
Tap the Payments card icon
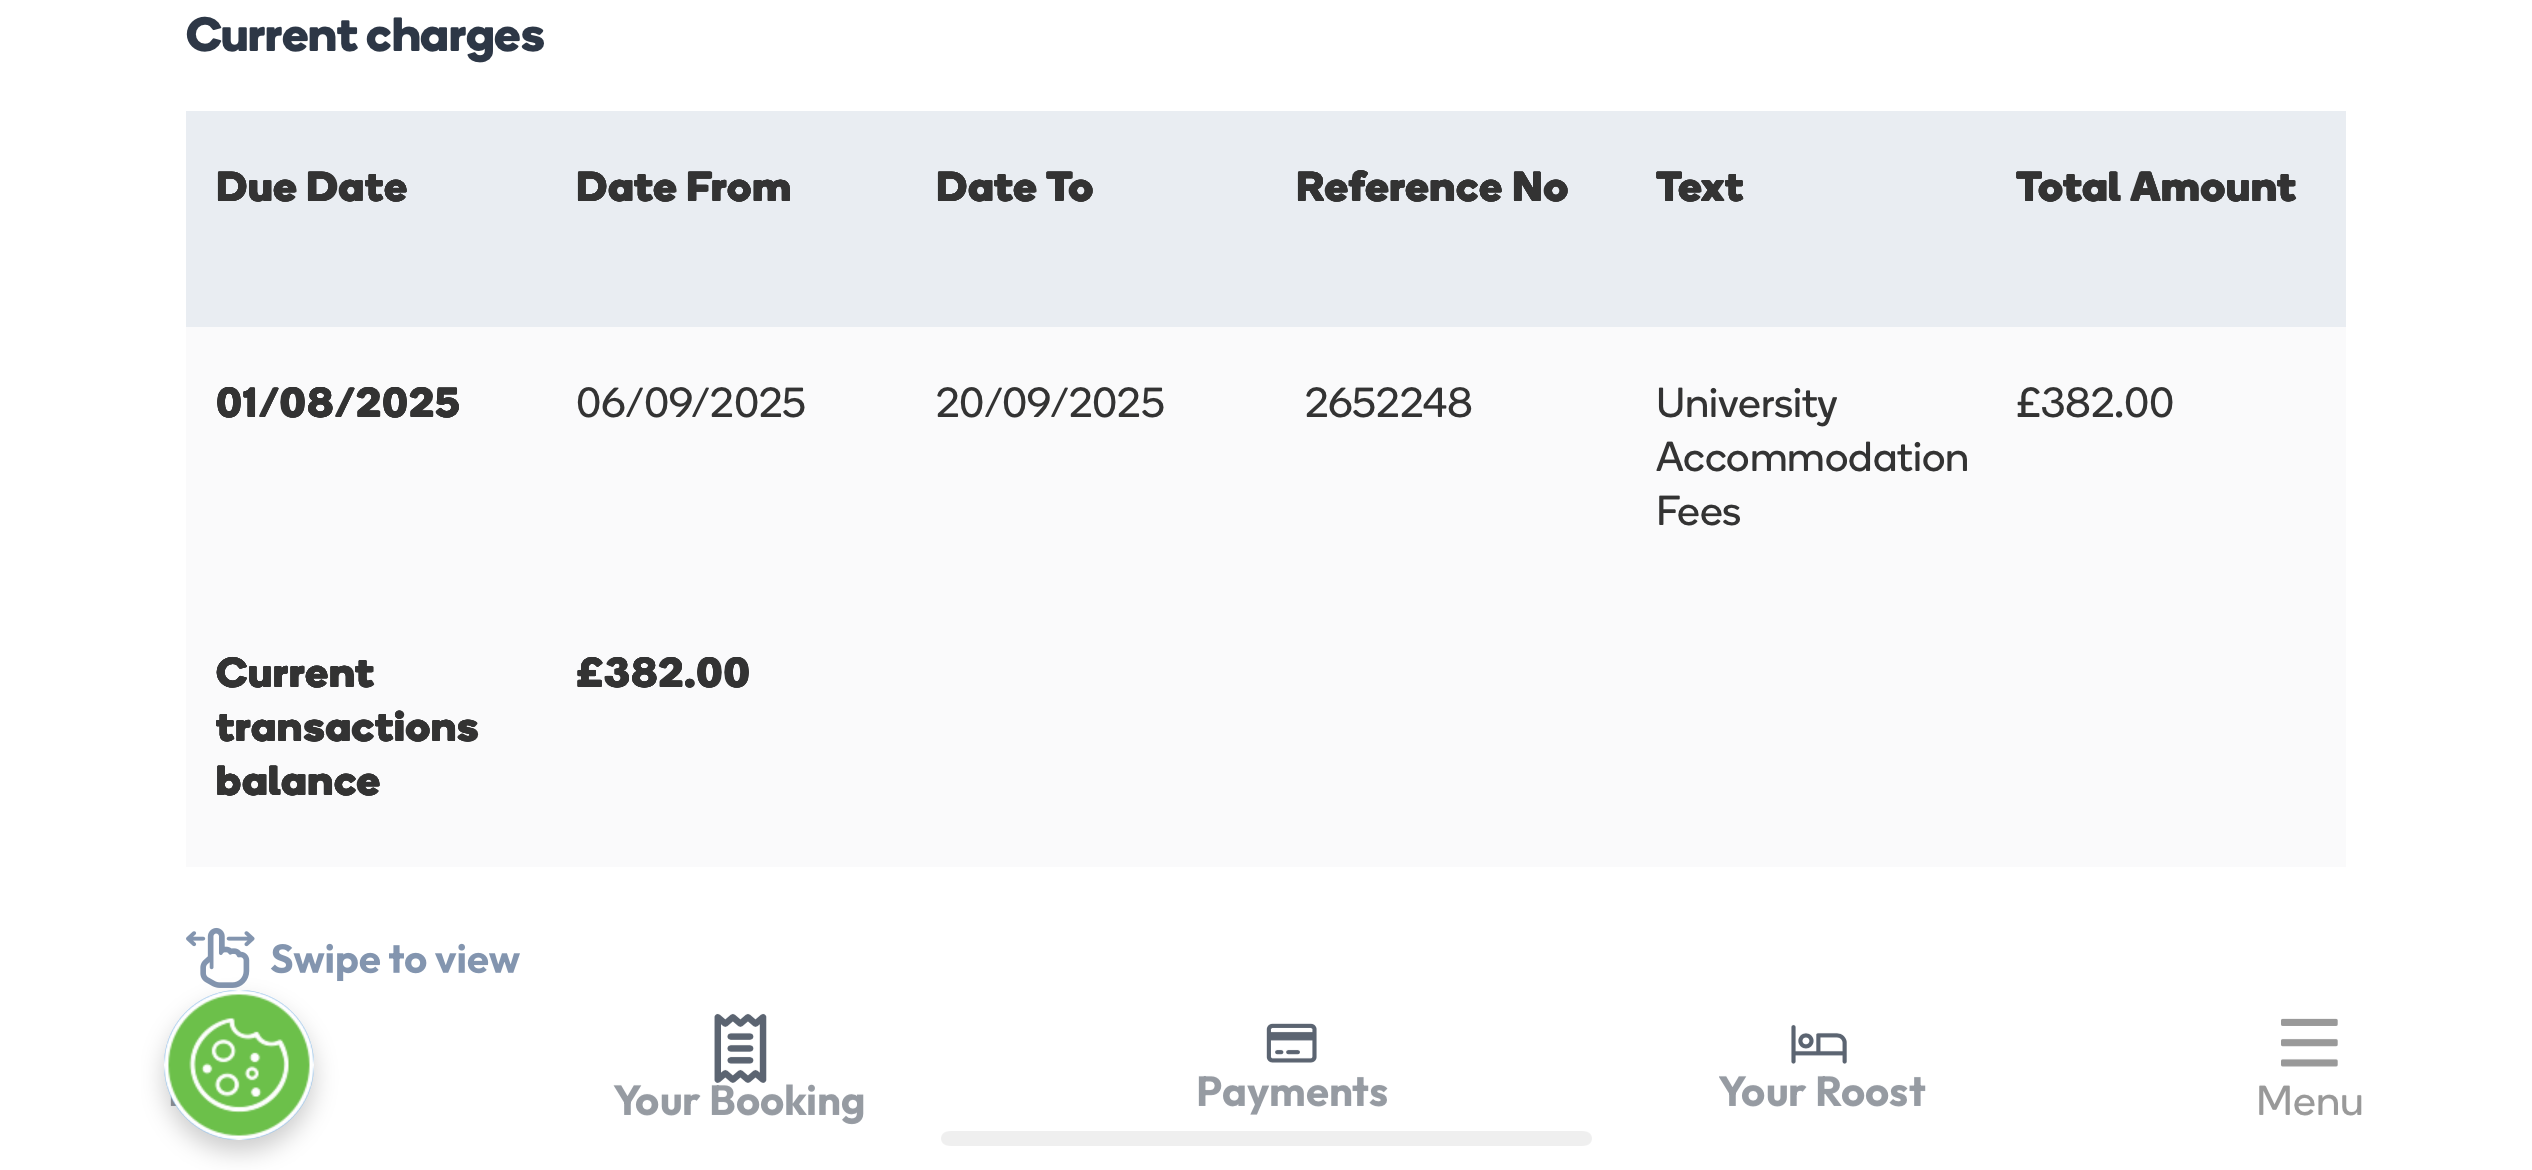[x=1291, y=1043]
